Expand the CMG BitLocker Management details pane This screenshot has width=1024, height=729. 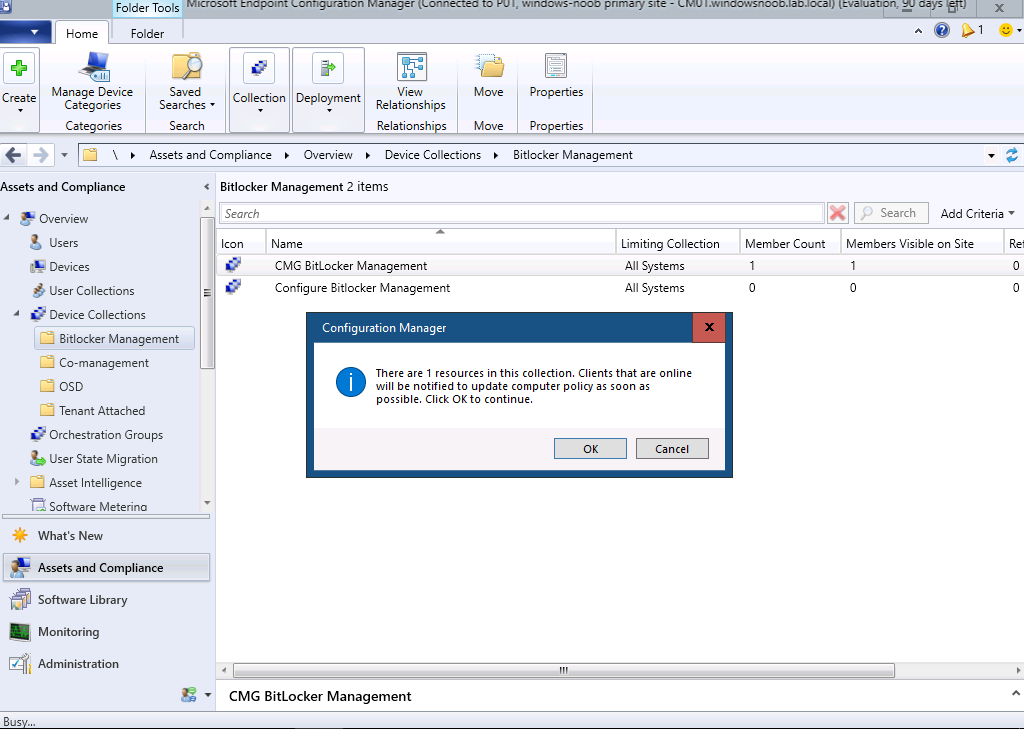tap(1016, 694)
